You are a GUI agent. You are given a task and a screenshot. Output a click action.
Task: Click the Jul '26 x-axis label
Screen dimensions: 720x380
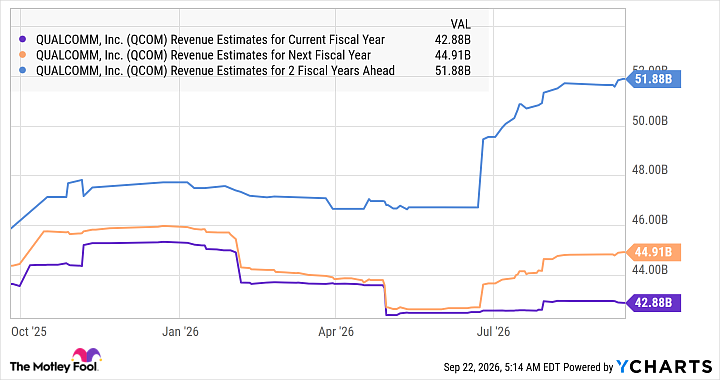pos(494,331)
